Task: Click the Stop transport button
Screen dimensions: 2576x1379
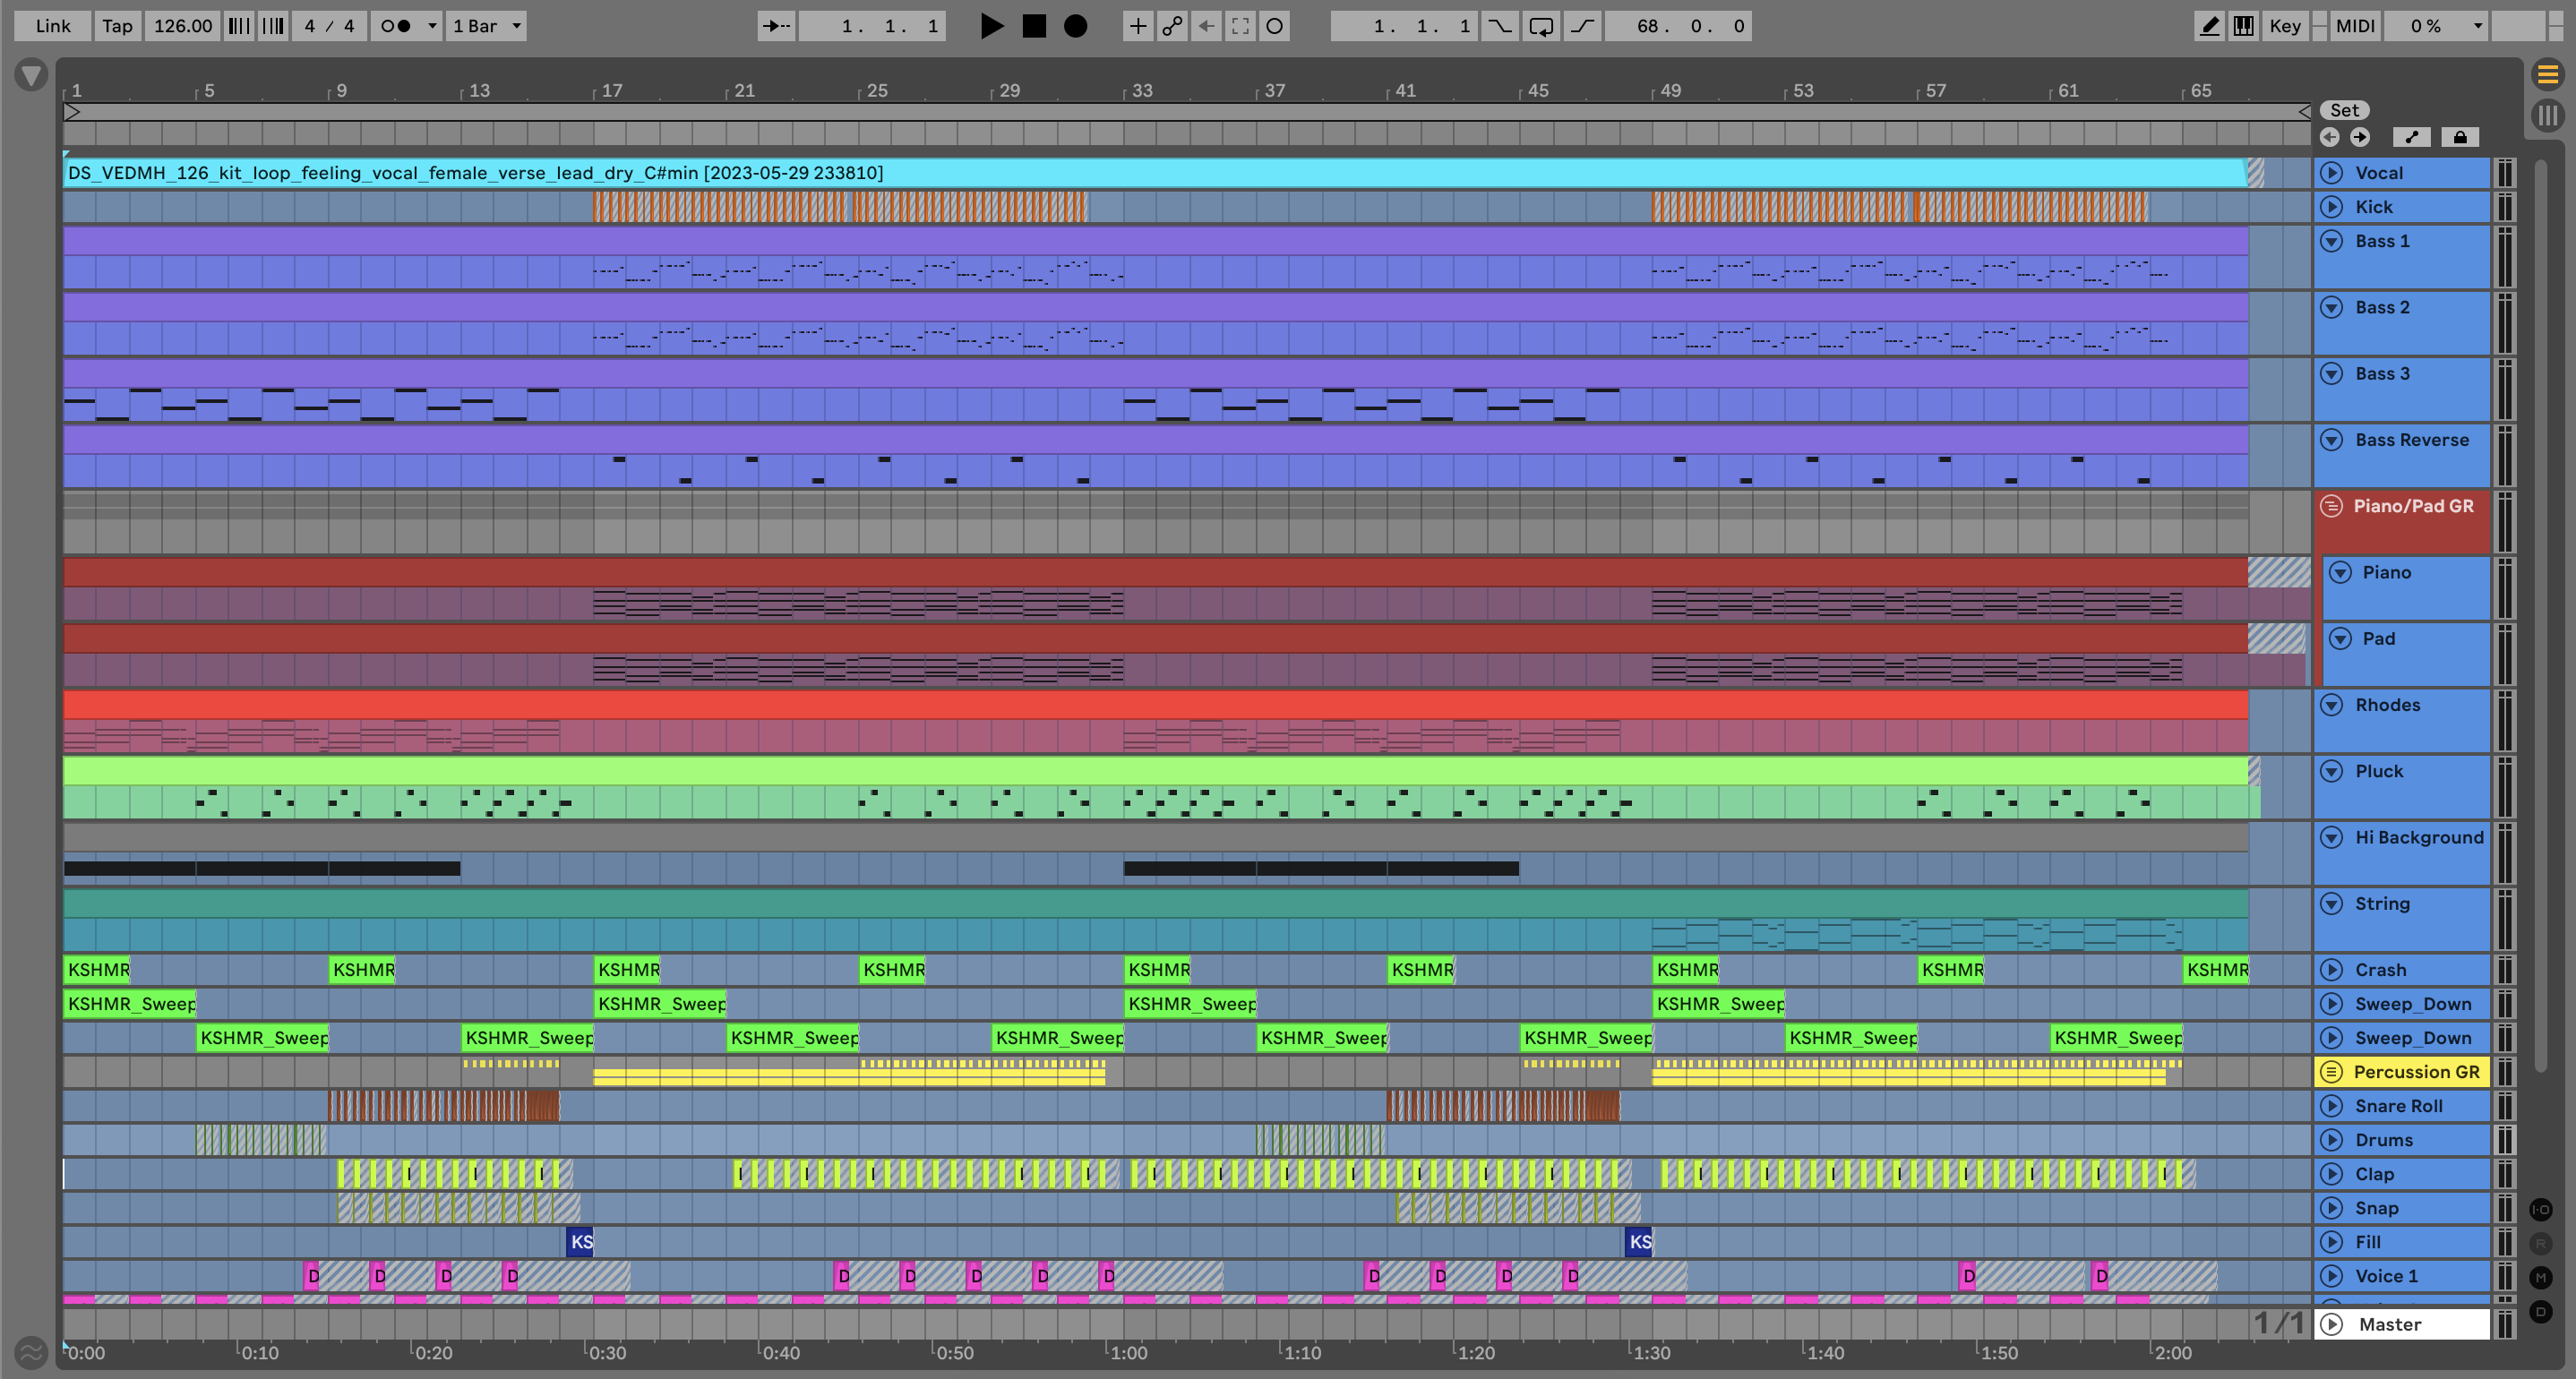Action: click(1034, 26)
